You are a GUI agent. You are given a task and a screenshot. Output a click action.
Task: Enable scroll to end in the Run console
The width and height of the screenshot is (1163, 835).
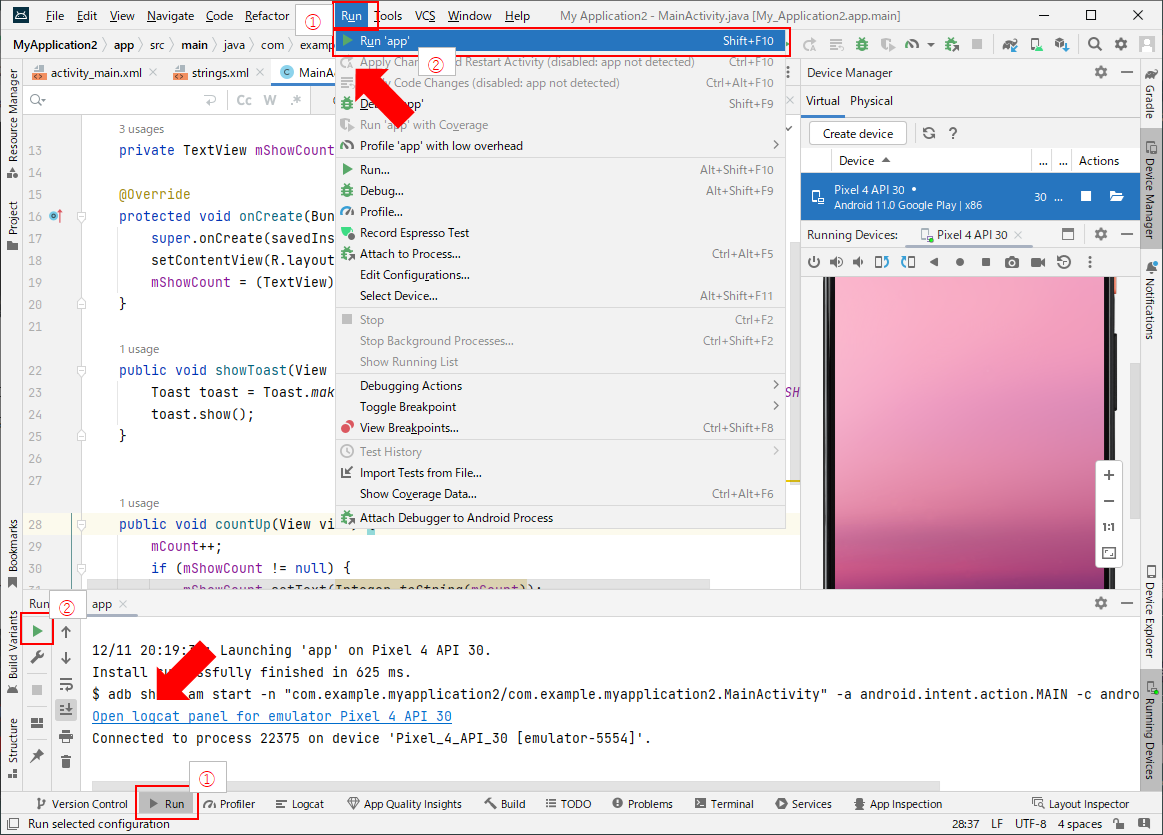[66, 710]
